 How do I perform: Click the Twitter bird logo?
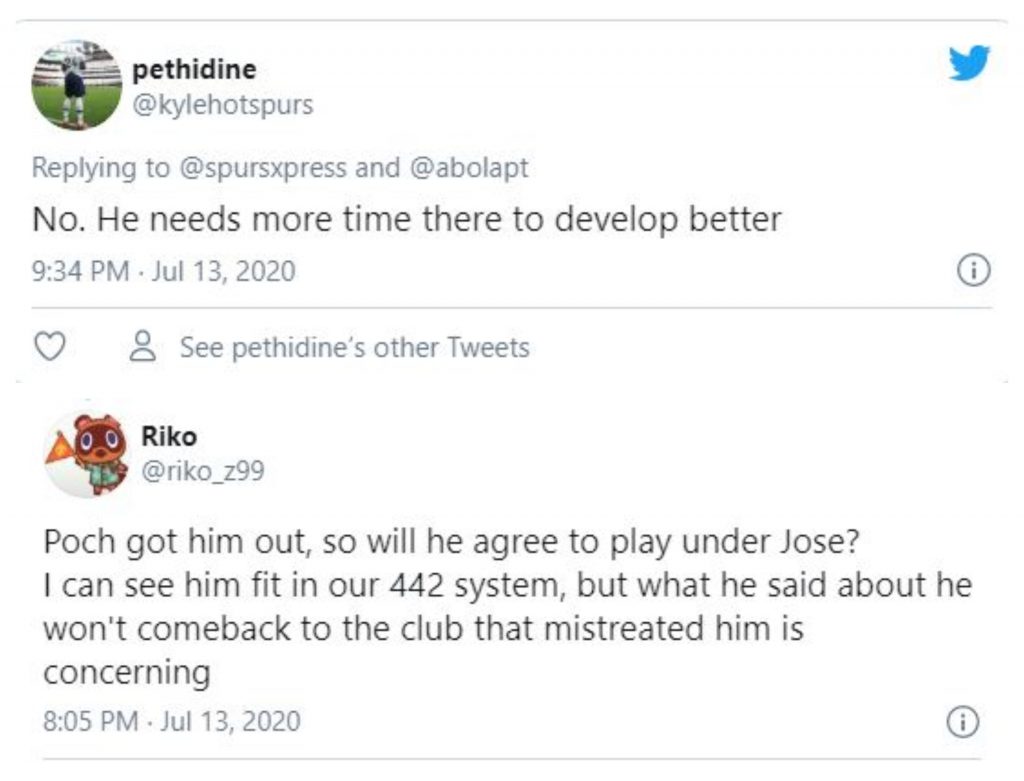click(x=969, y=63)
